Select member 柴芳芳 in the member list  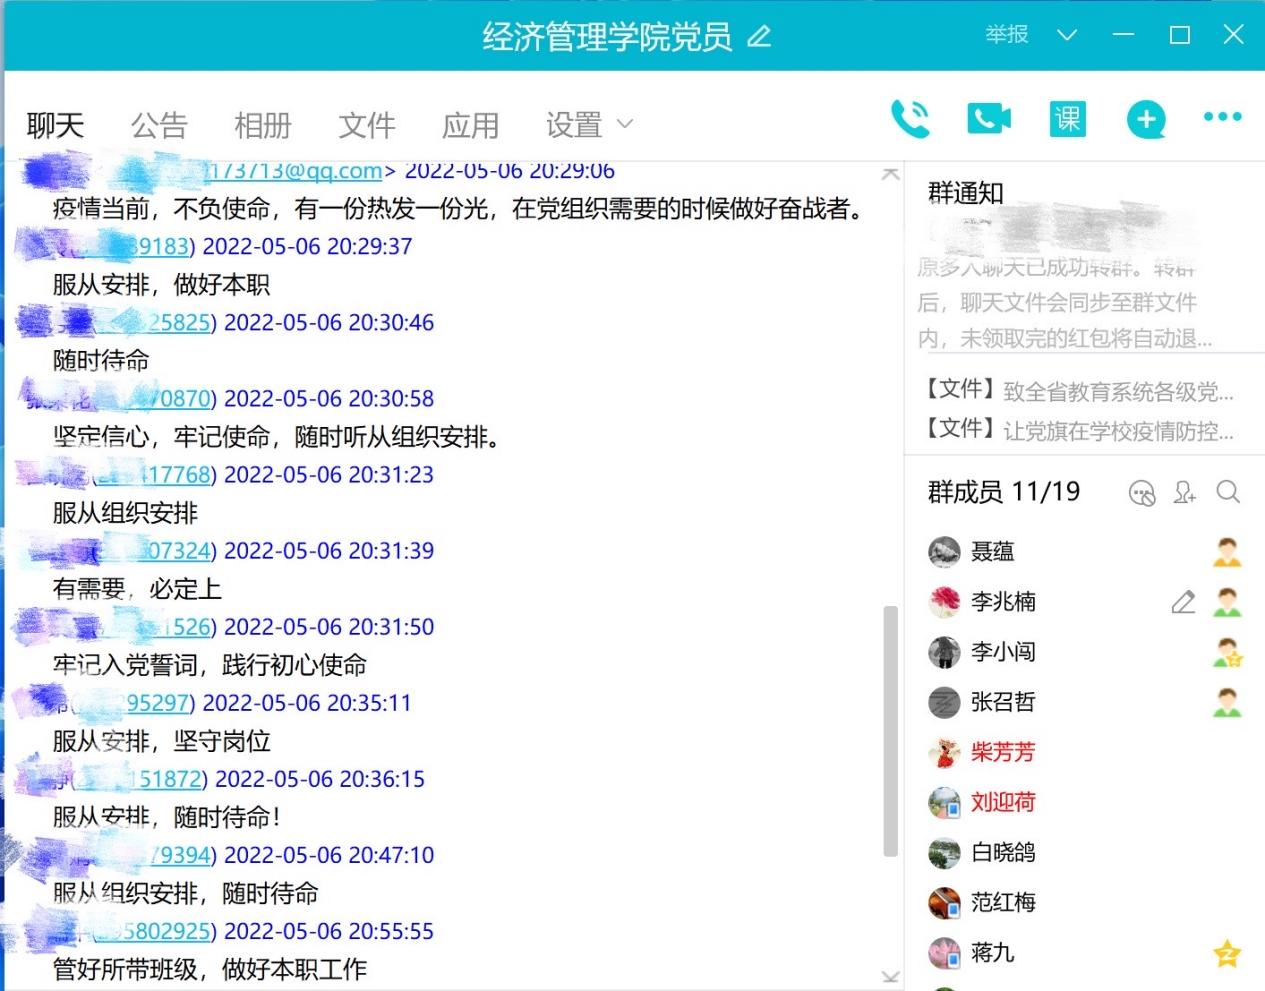pyautogui.click(x=1002, y=752)
